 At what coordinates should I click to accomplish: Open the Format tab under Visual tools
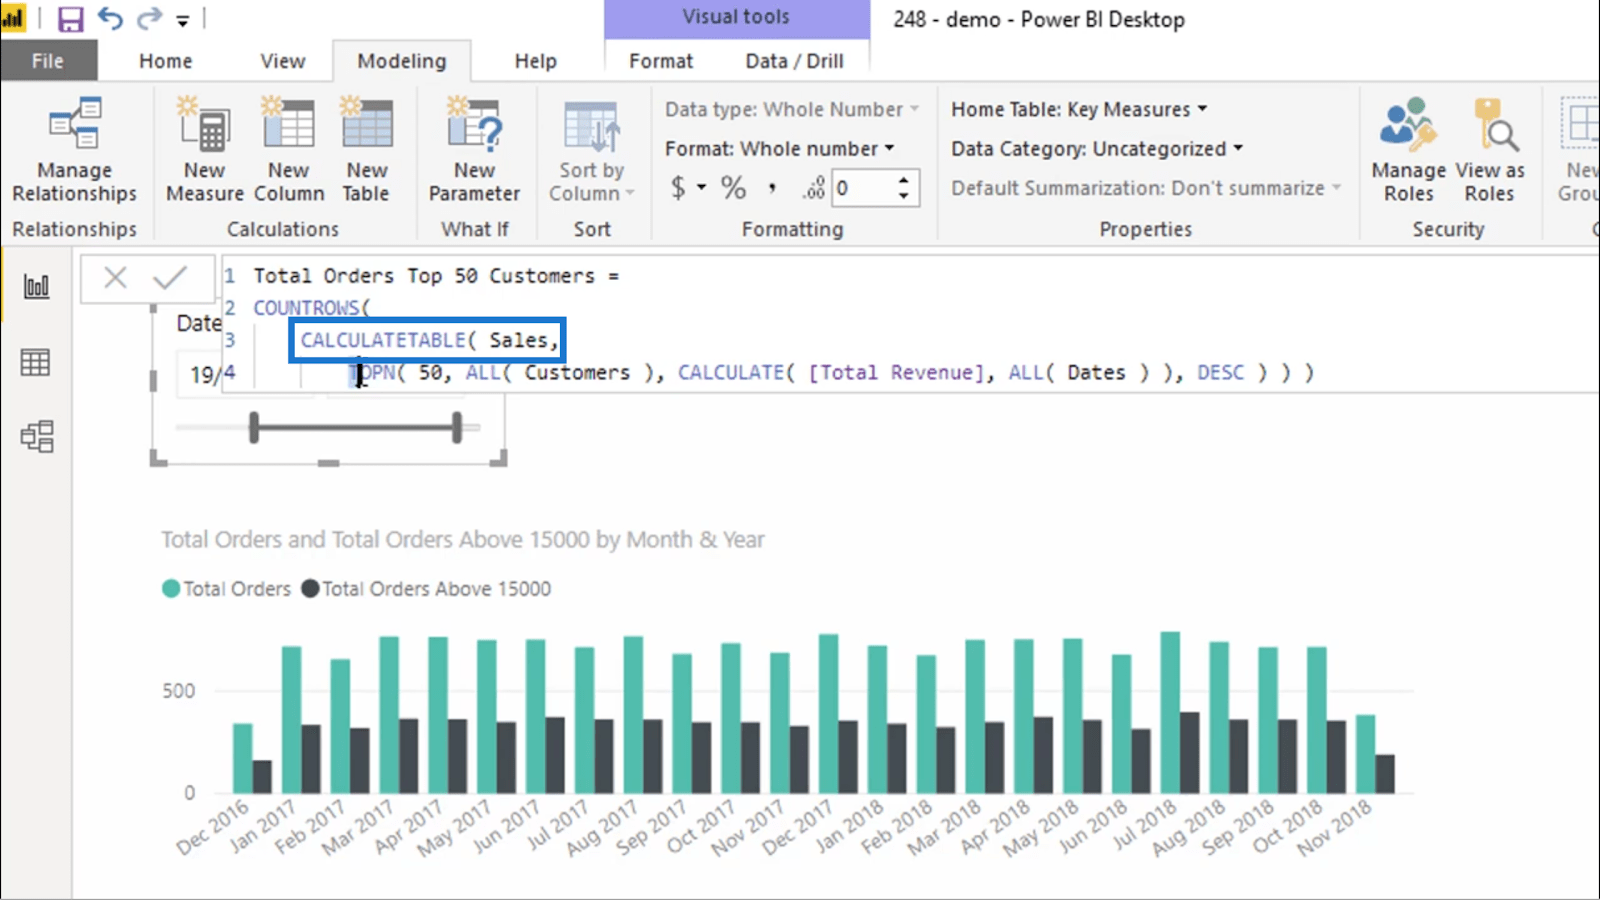click(661, 61)
